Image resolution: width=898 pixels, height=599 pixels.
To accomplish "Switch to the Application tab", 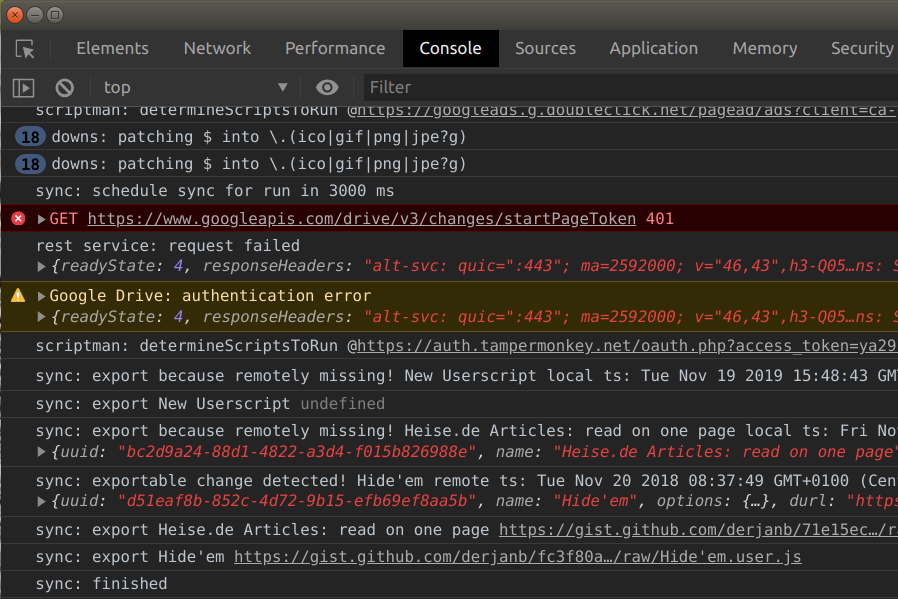I will tap(653, 49).
